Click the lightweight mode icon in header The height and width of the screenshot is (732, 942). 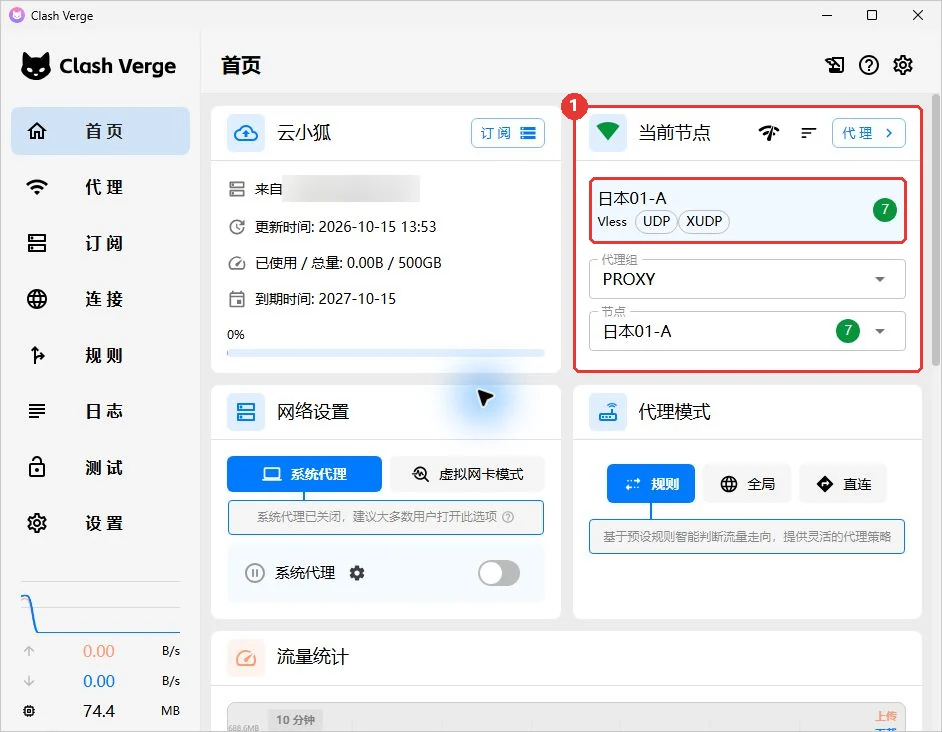(x=834, y=65)
